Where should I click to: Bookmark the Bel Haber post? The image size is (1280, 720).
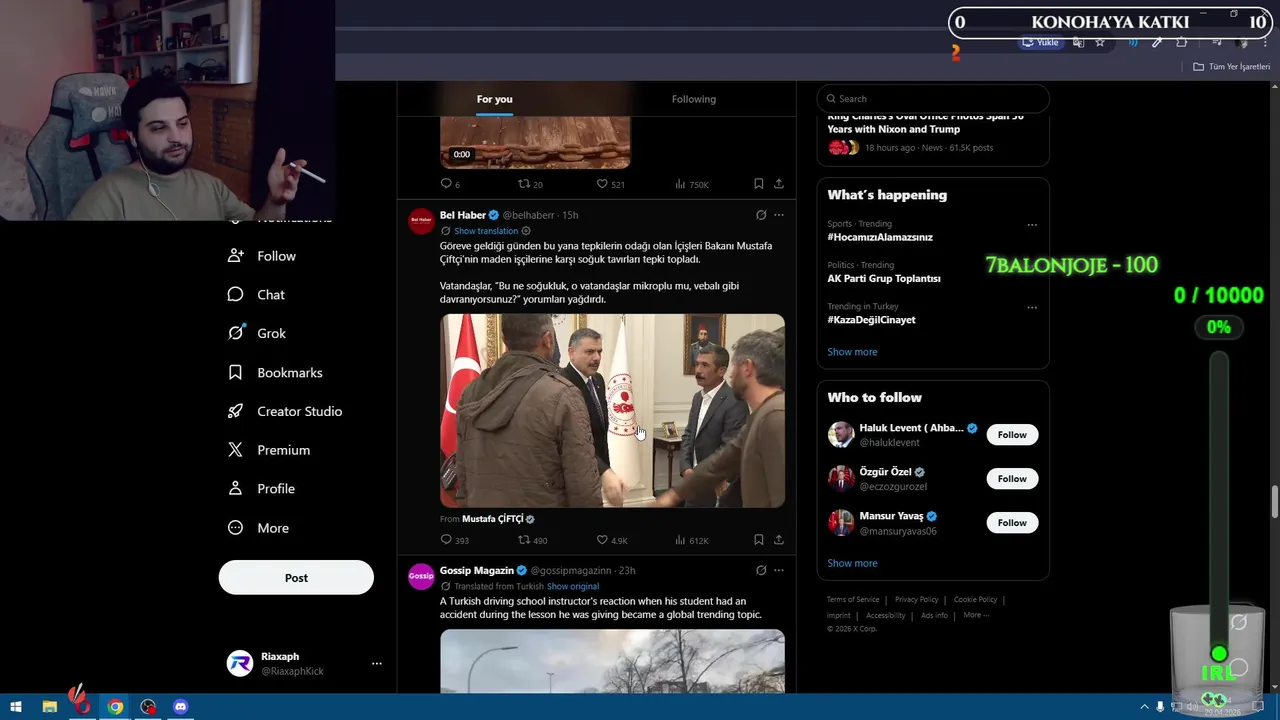758,540
